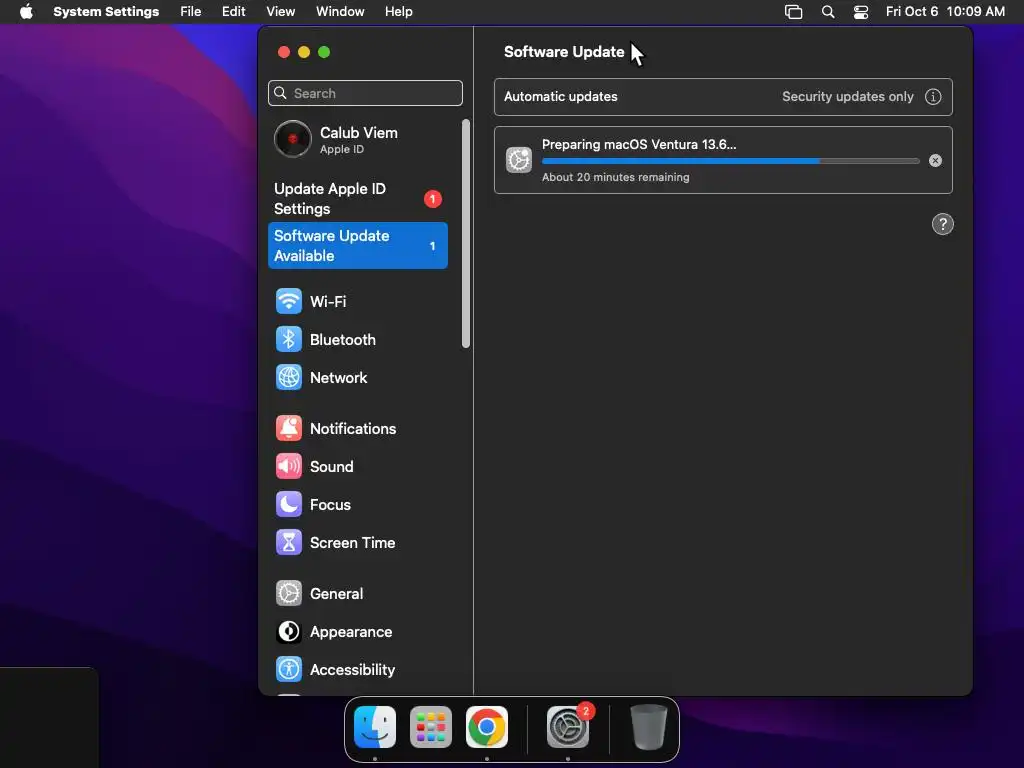
Task: Click the Preparing macOS Ventura 13.6 text
Action: pyautogui.click(x=639, y=144)
